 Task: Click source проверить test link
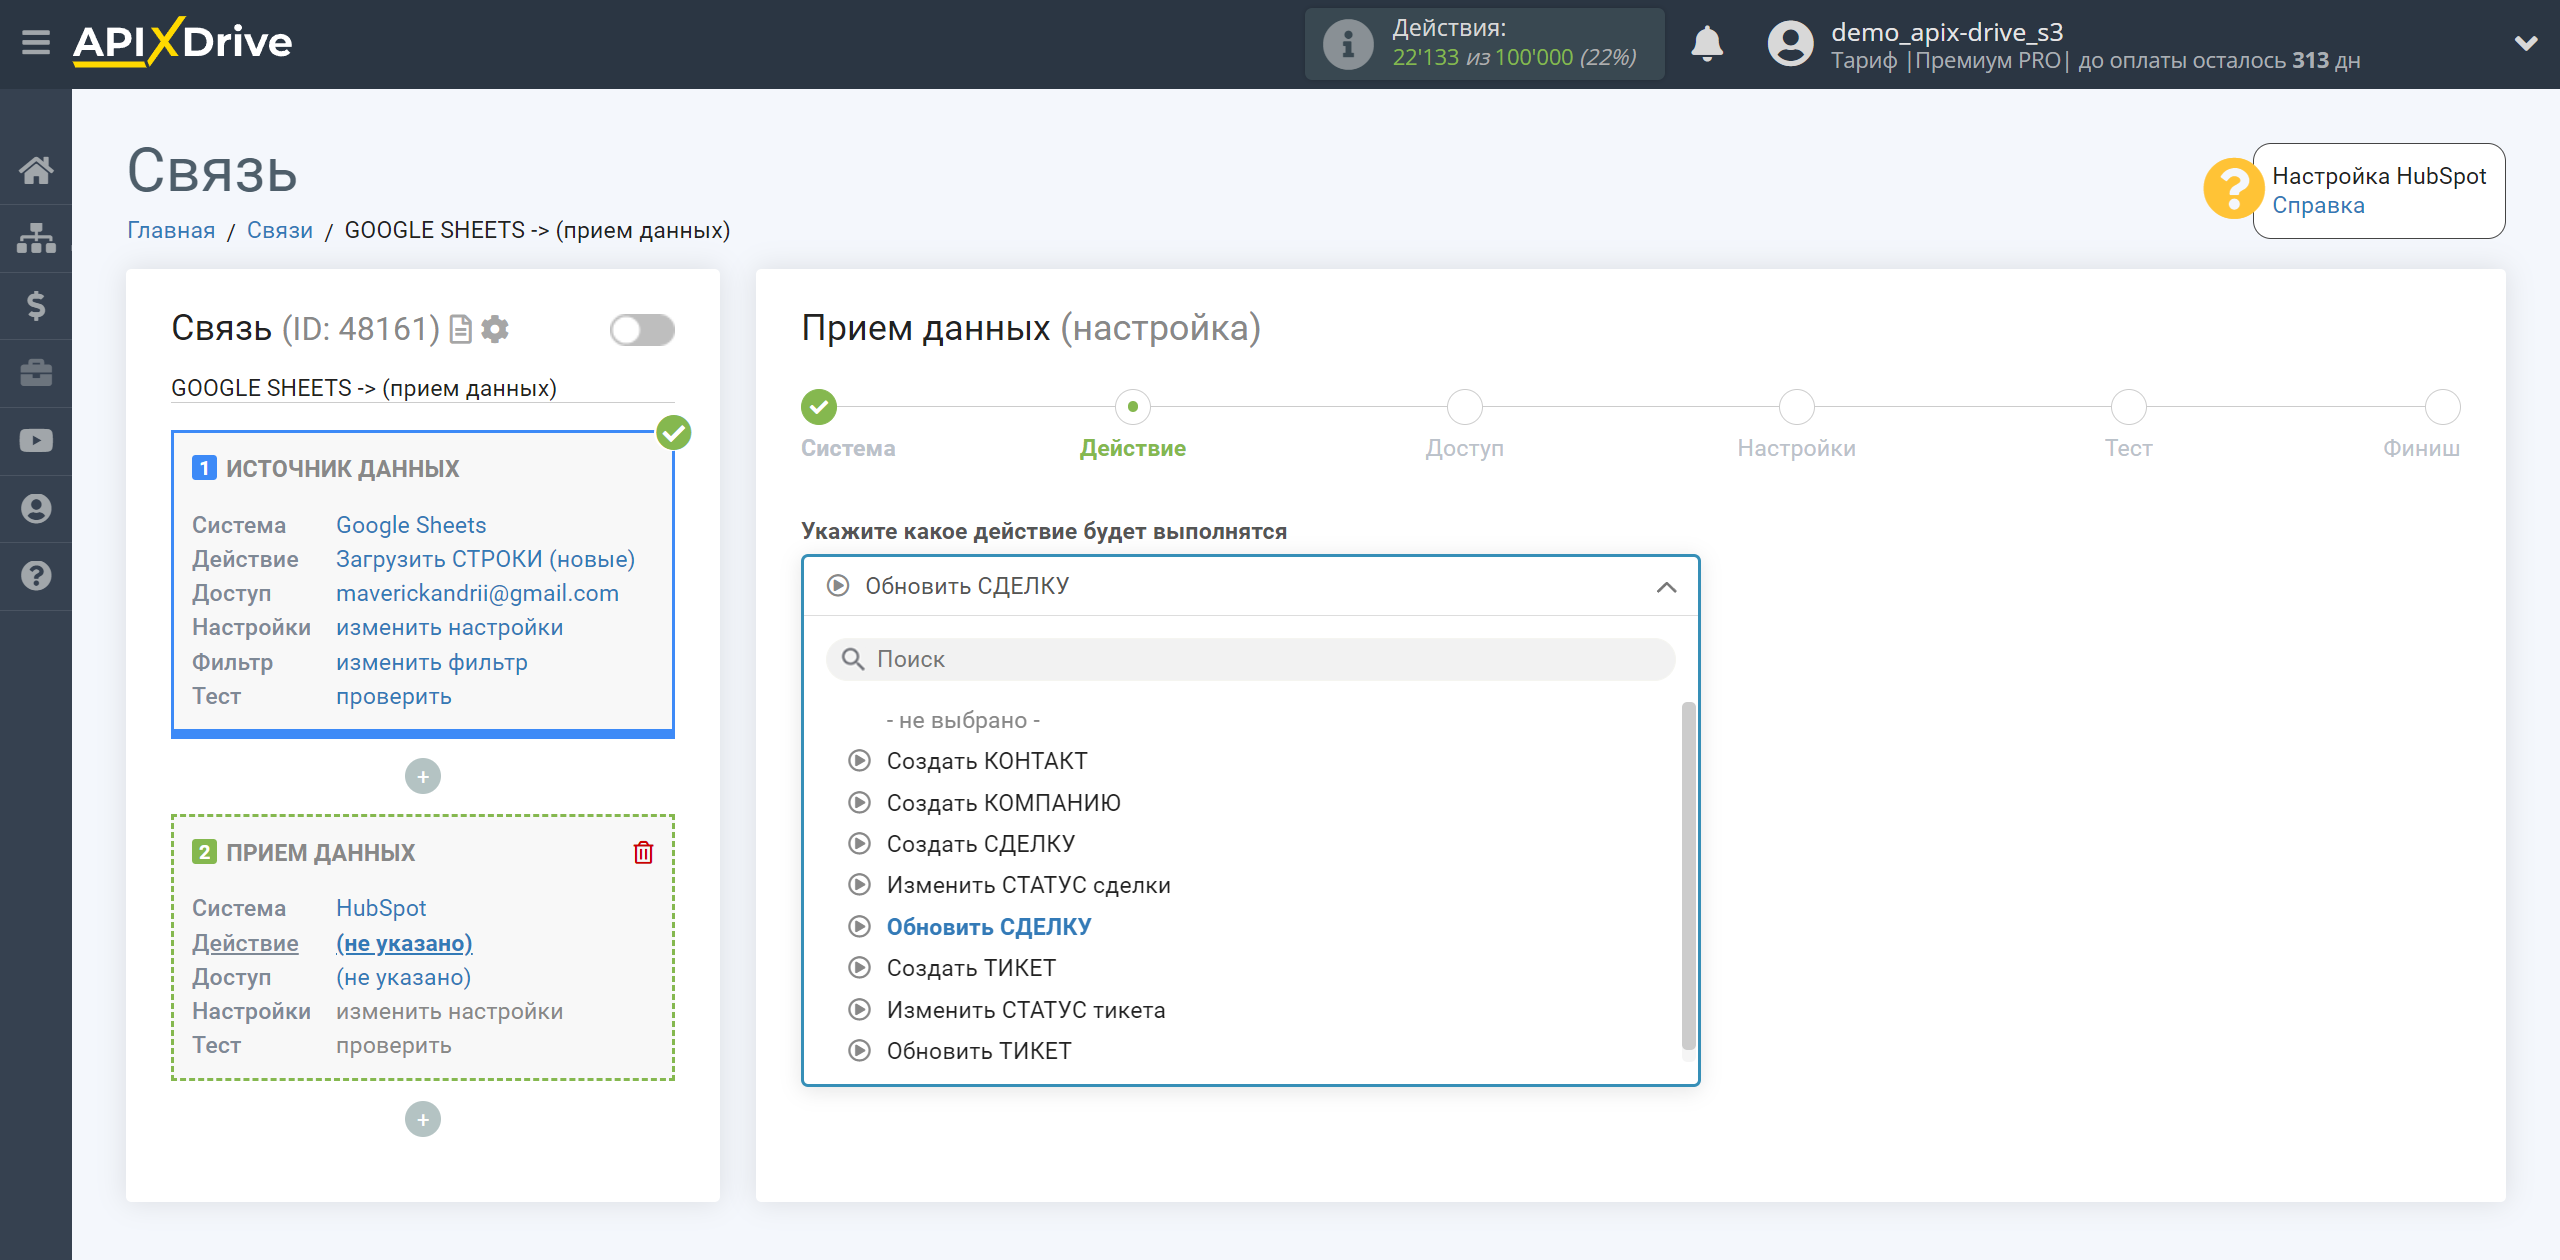393,696
